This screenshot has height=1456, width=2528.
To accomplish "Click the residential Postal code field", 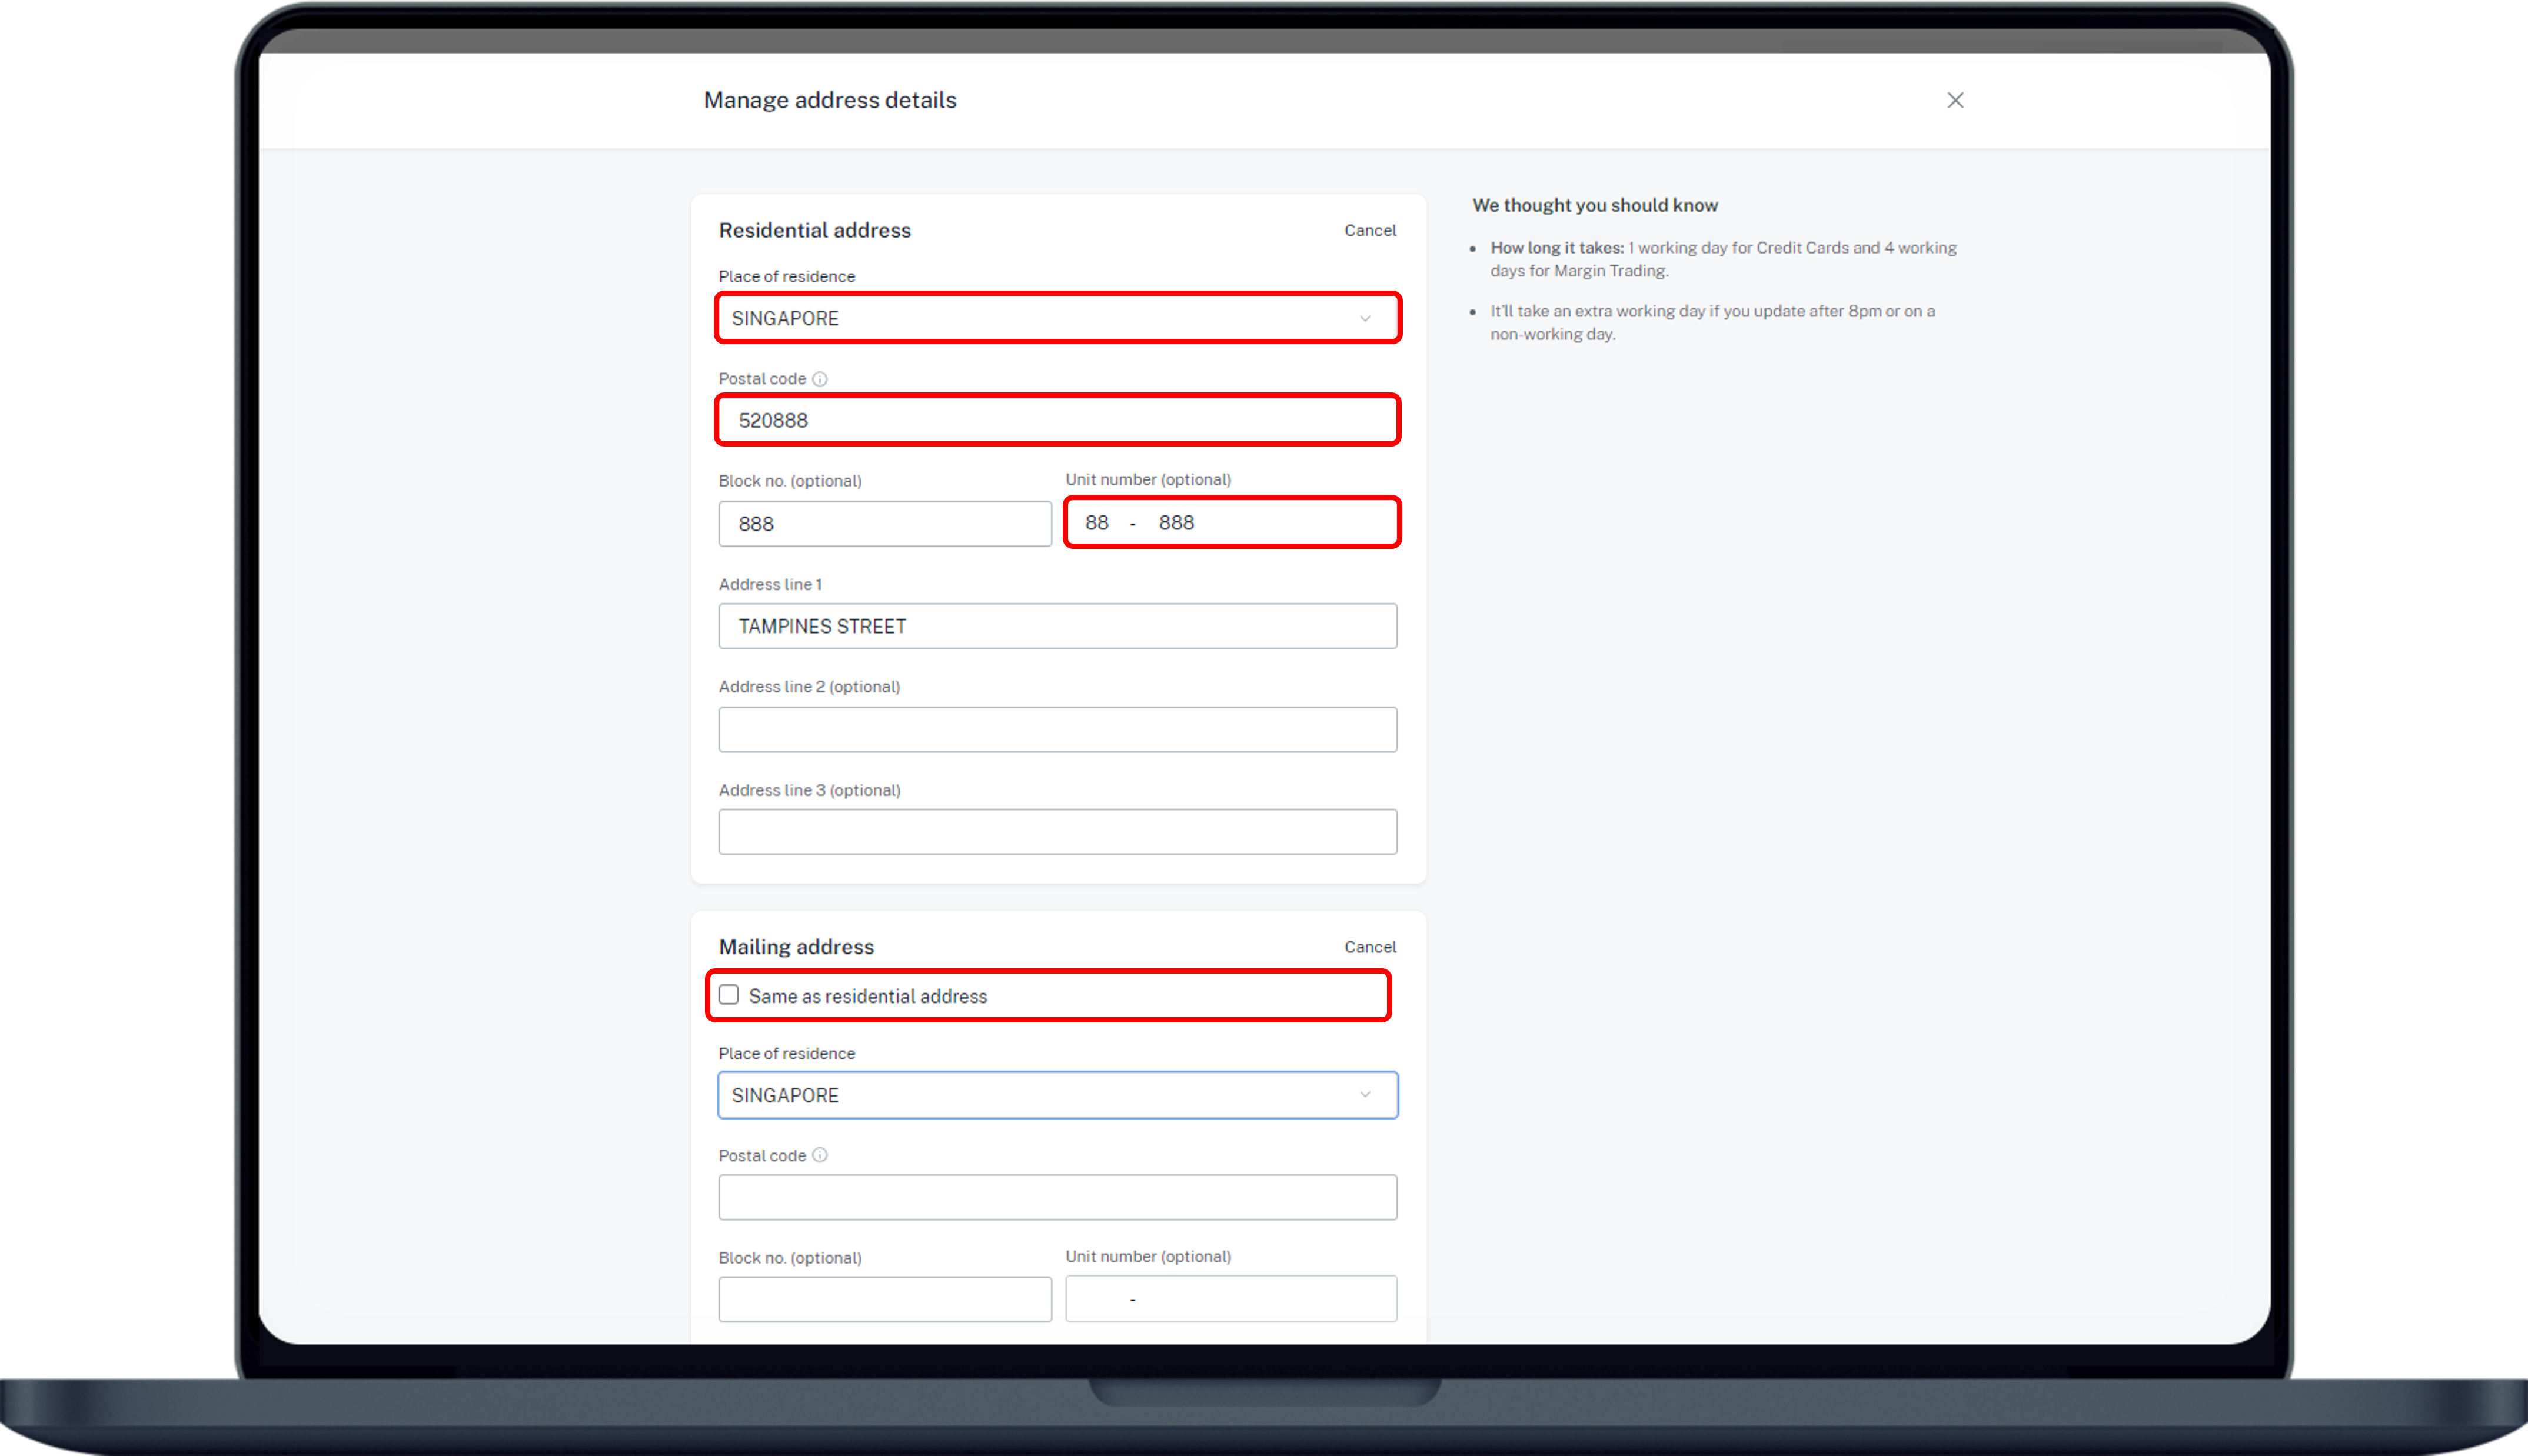I will click(x=1057, y=420).
